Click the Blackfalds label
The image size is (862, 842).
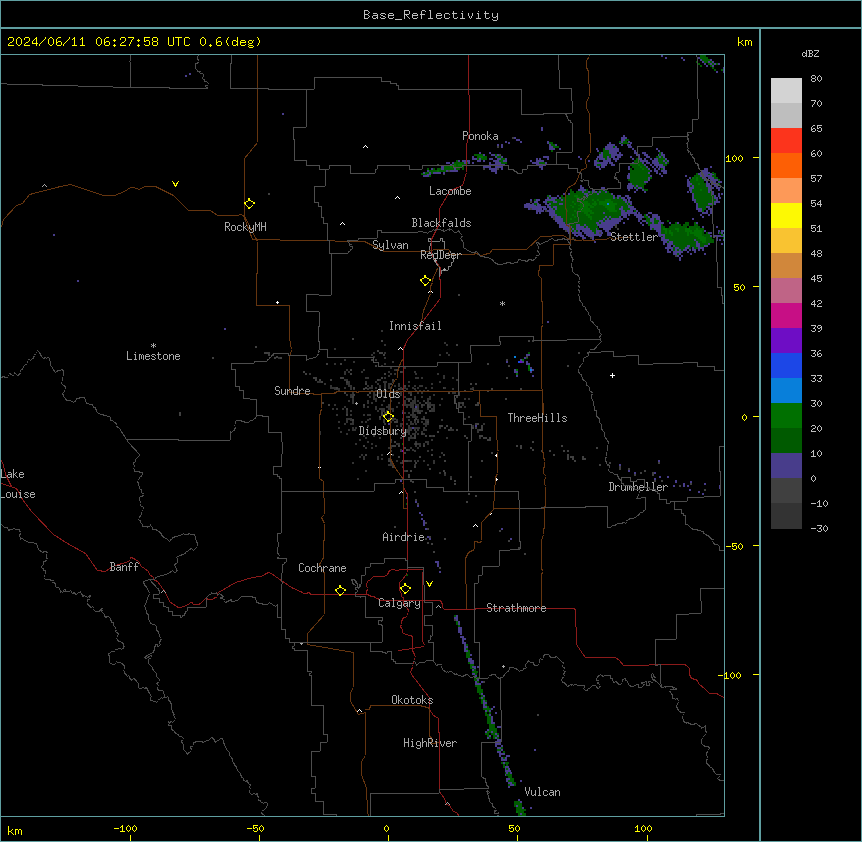click(x=441, y=223)
